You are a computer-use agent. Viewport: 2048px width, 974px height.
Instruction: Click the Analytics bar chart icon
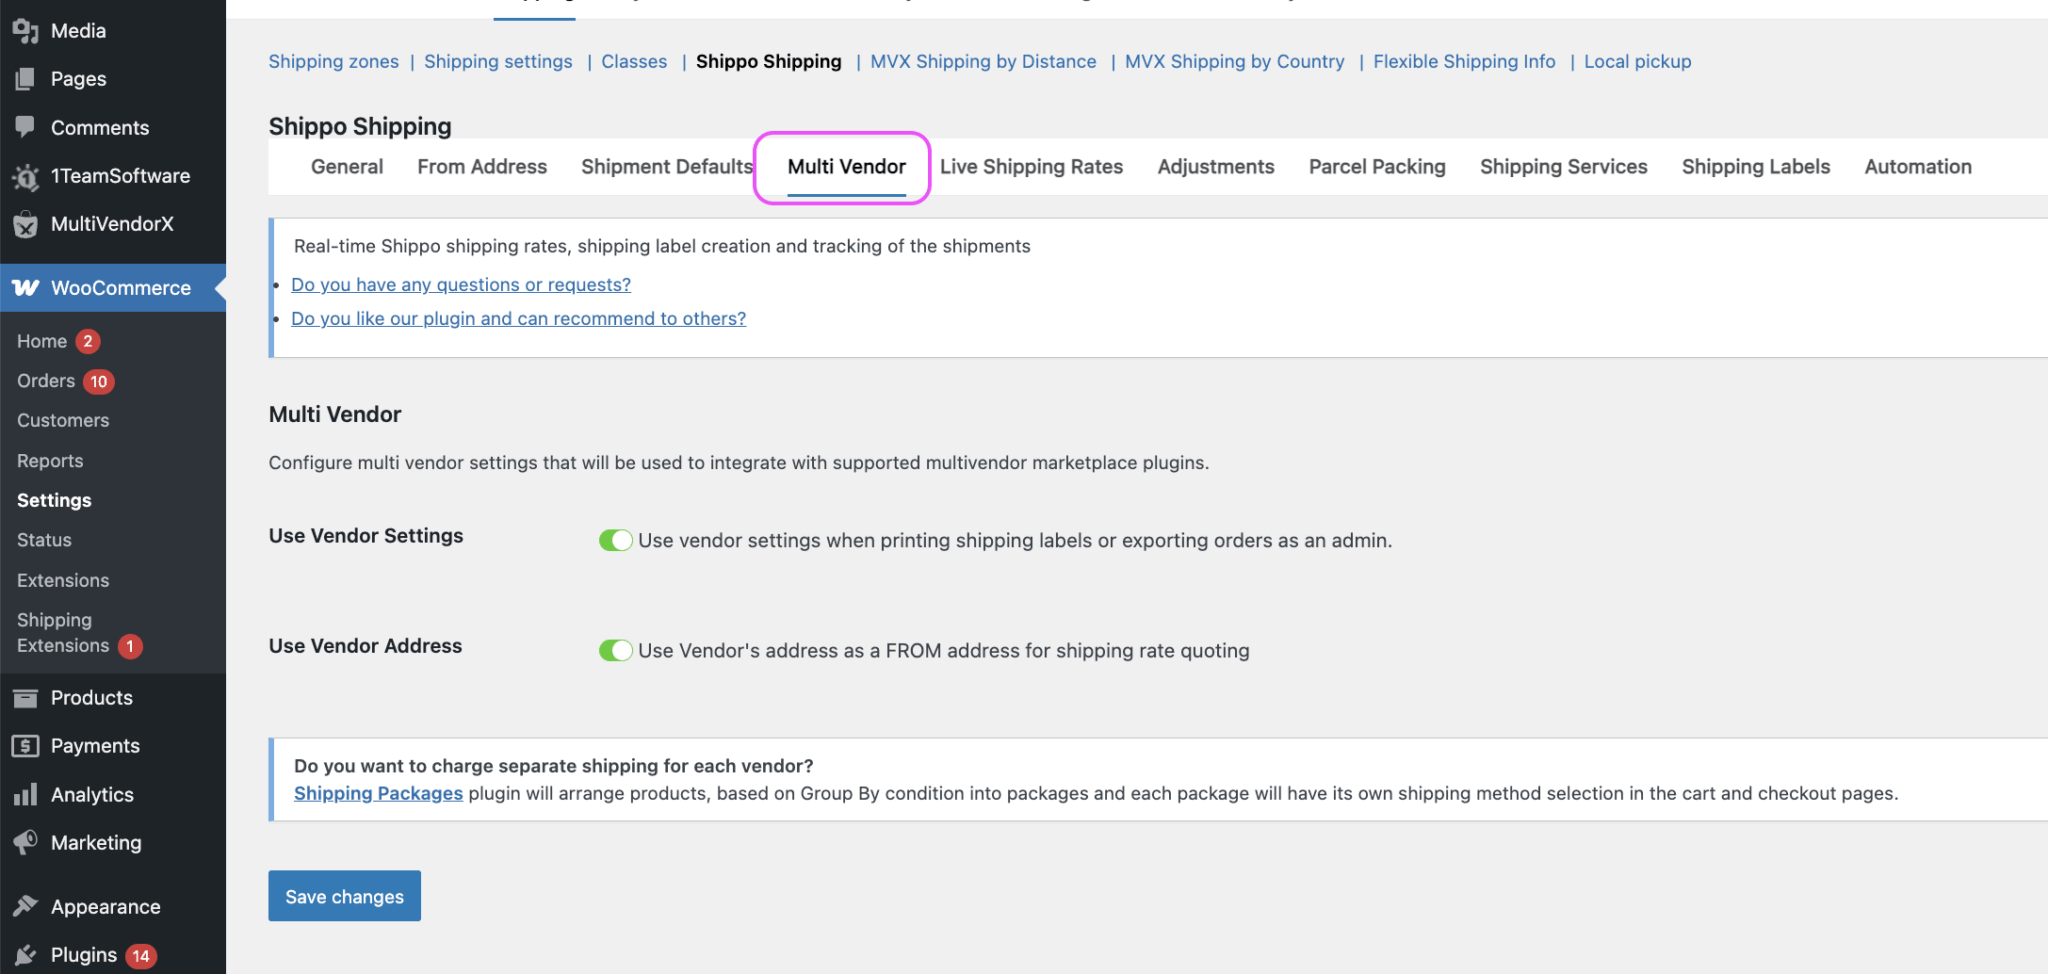pyautogui.click(x=25, y=795)
